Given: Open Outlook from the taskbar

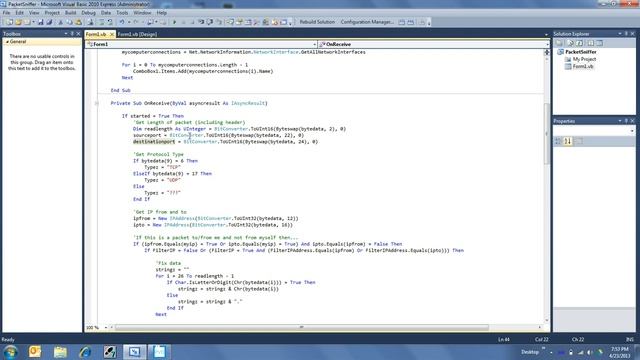Looking at the screenshot, I should coord(35,351).
